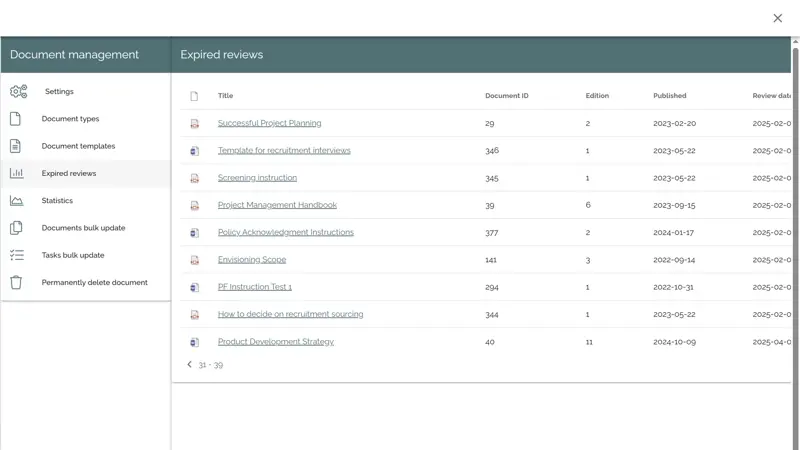The image size is (800, 450).
Task: Click the Document ID column header
Action: pyautogui.click(x=507, y=95)
